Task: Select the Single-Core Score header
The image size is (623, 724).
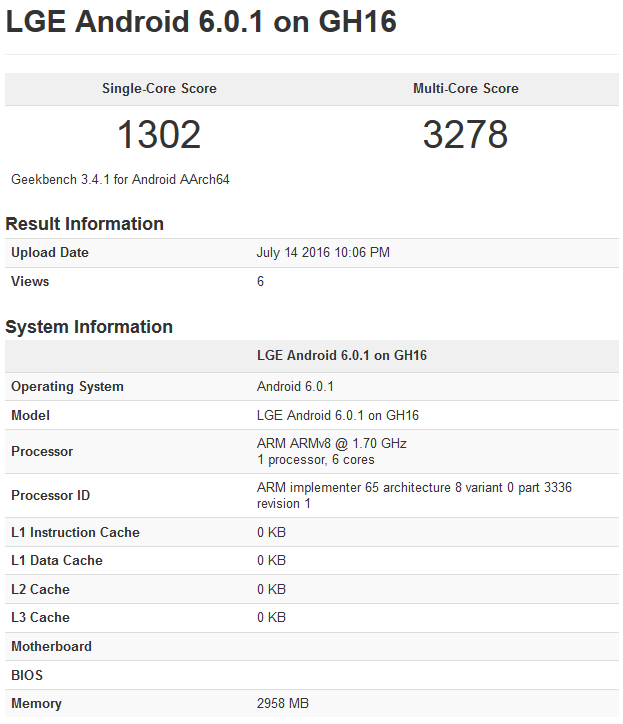Action: point(159,88)
